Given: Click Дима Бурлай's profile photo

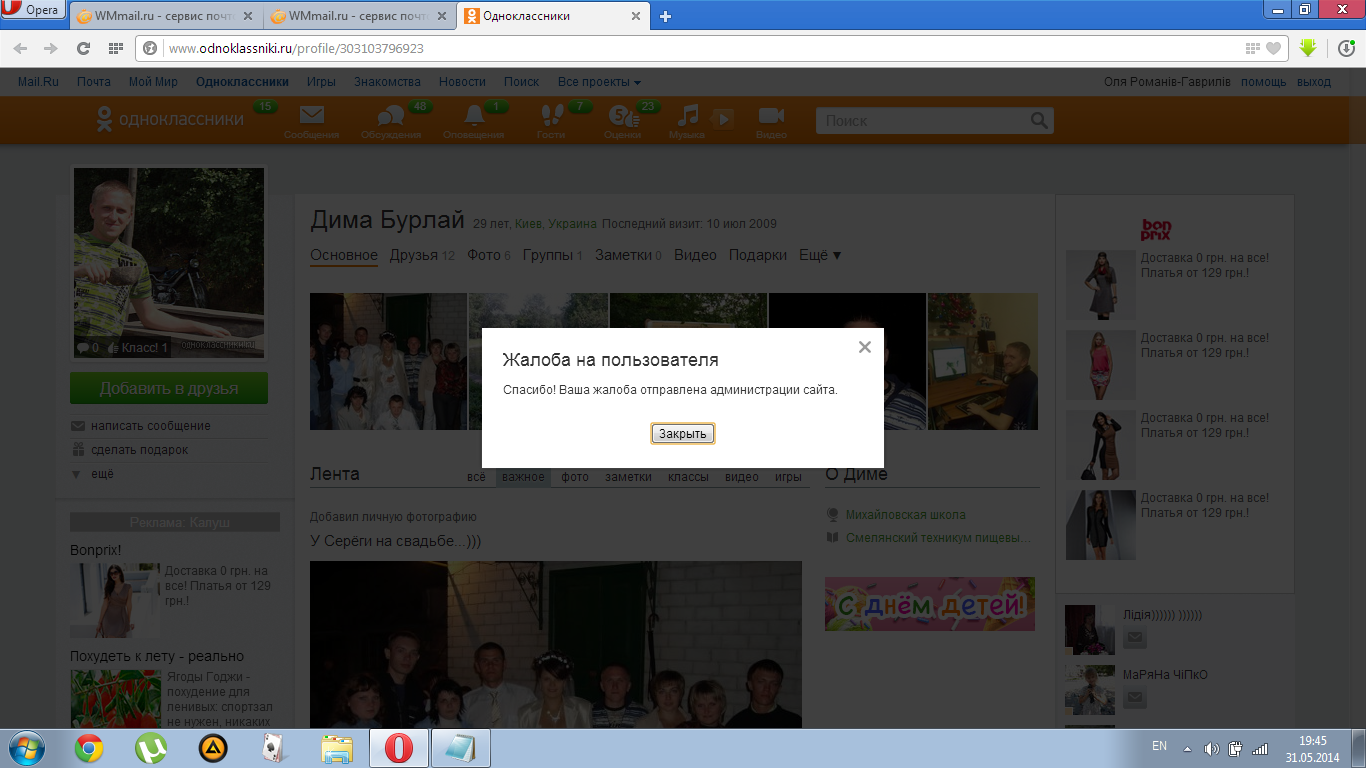Looking at the screenshot, I should click(169, 262).
